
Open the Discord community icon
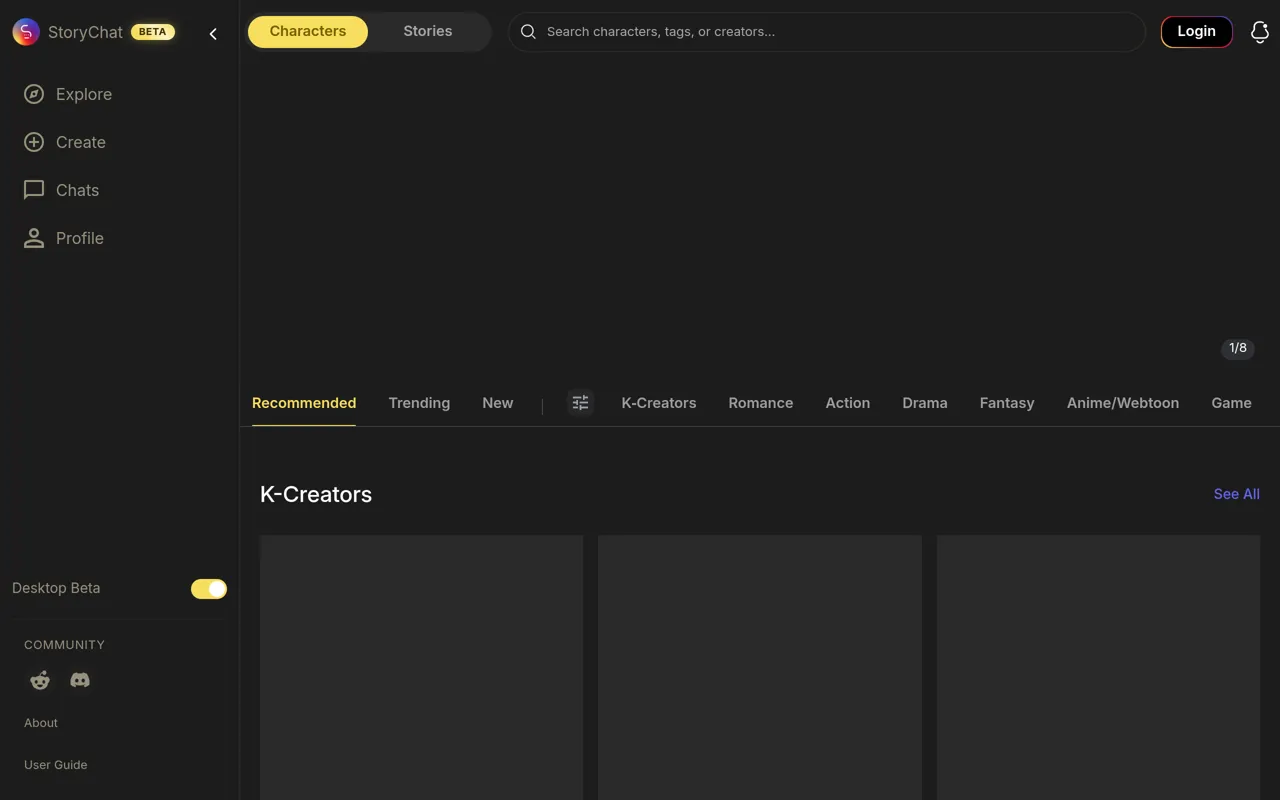coord(80,680)
